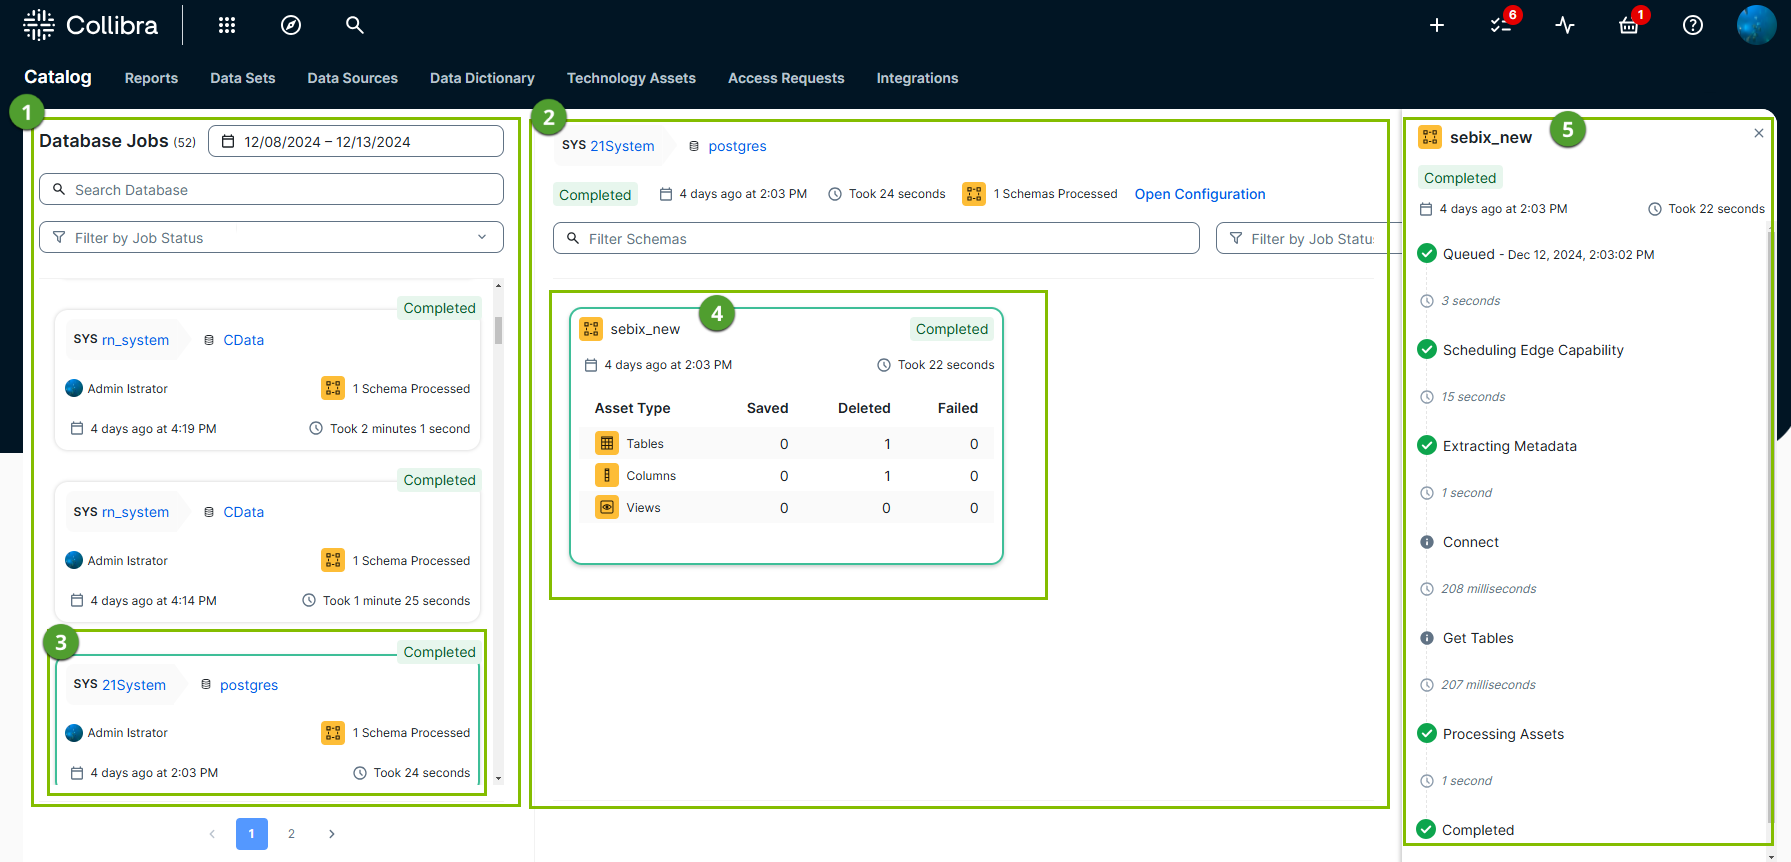Open the postgres link in job header
Image resolution: width=1791 pixels, height=862 pixels.
pyautogui.click(x=737, y=146)
